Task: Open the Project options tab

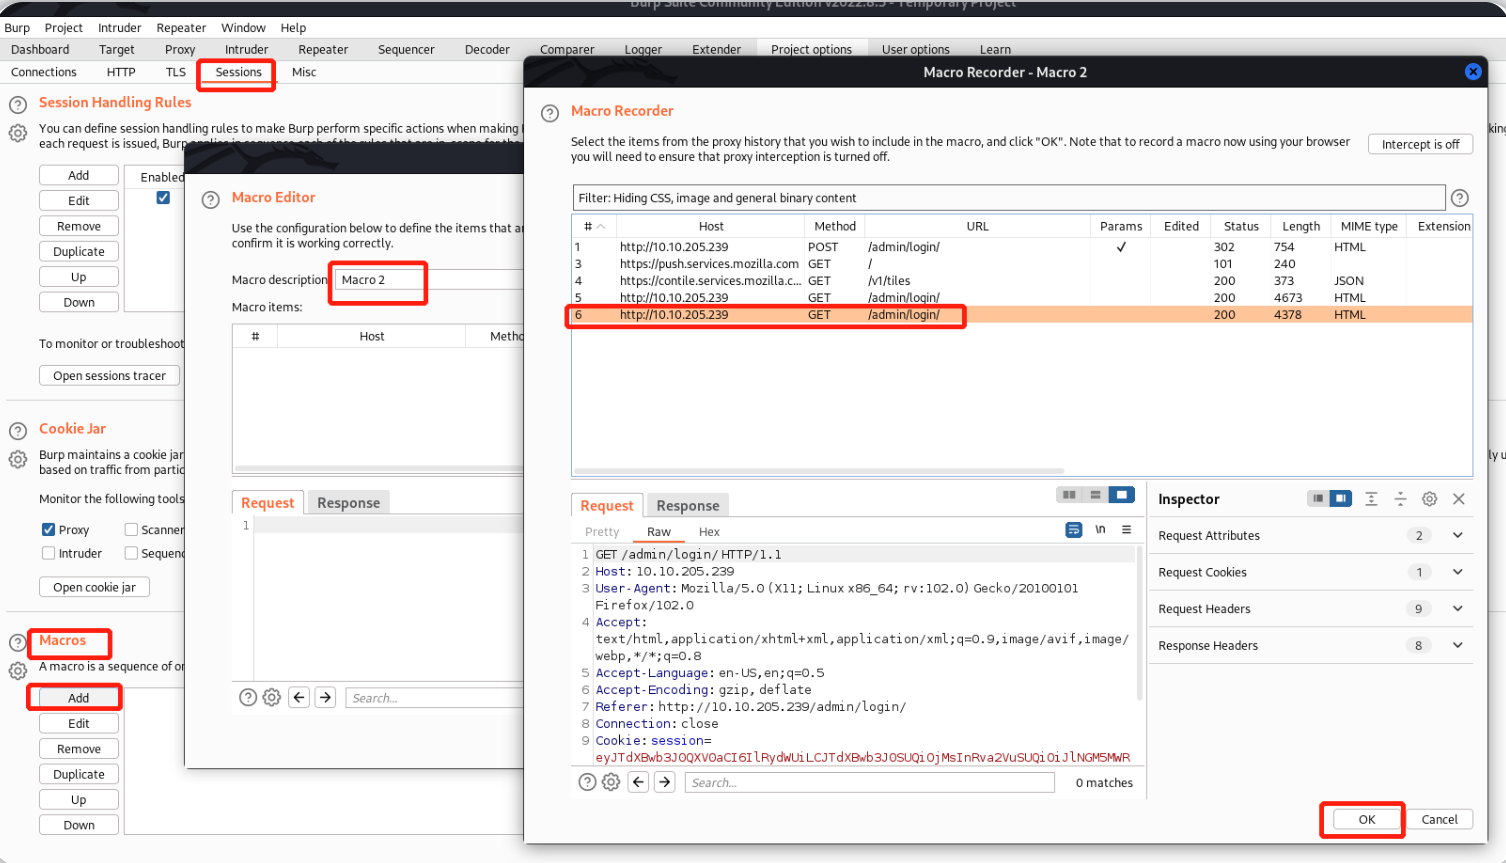Action: [811, 49]
